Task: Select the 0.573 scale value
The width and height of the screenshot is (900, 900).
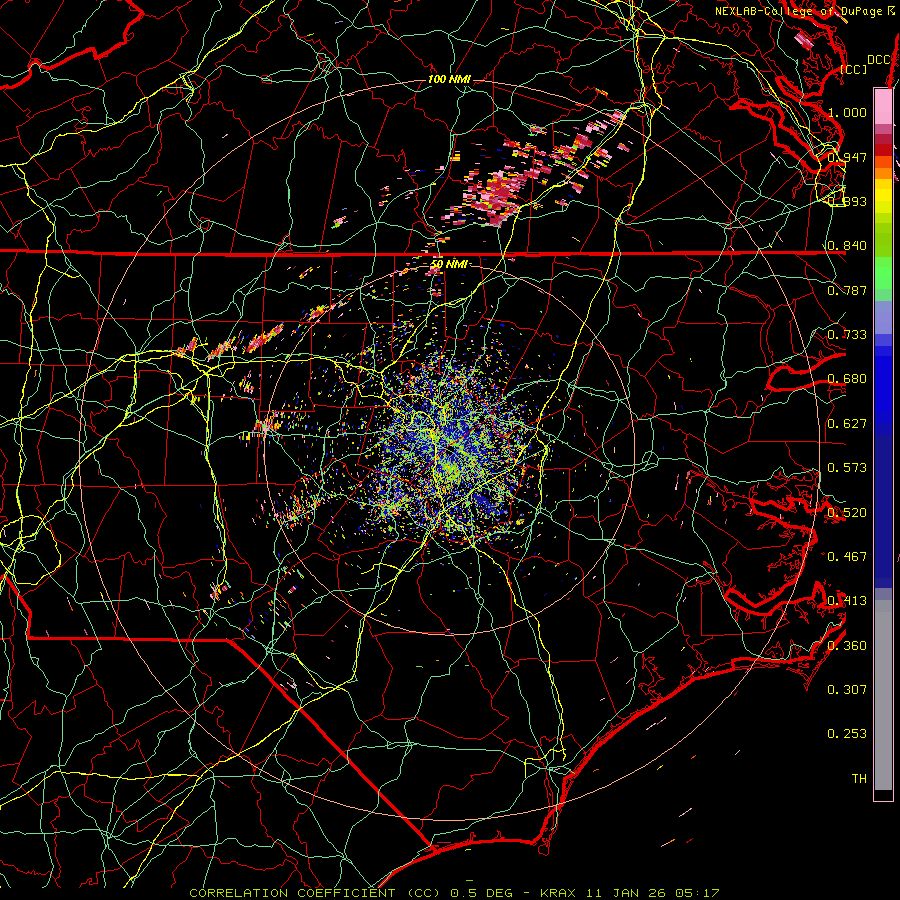Action: point(847,468)
